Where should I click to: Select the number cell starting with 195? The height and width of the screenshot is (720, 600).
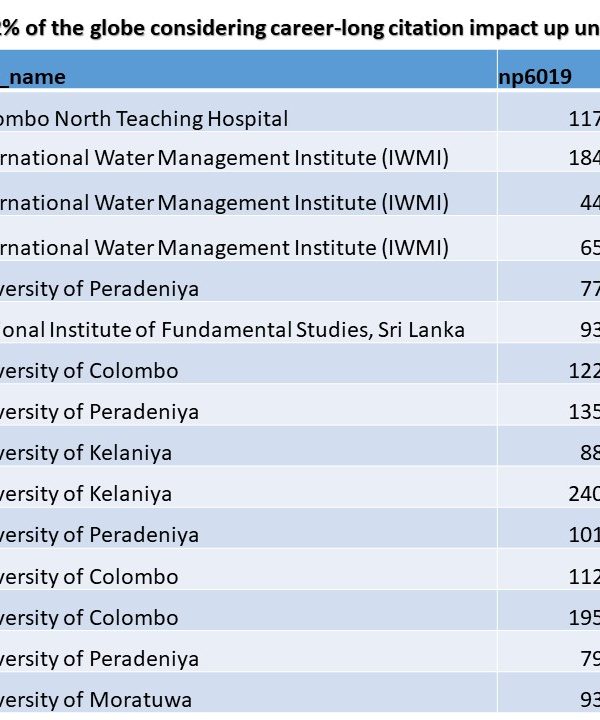pyautogui.click(x=583, y=617)
